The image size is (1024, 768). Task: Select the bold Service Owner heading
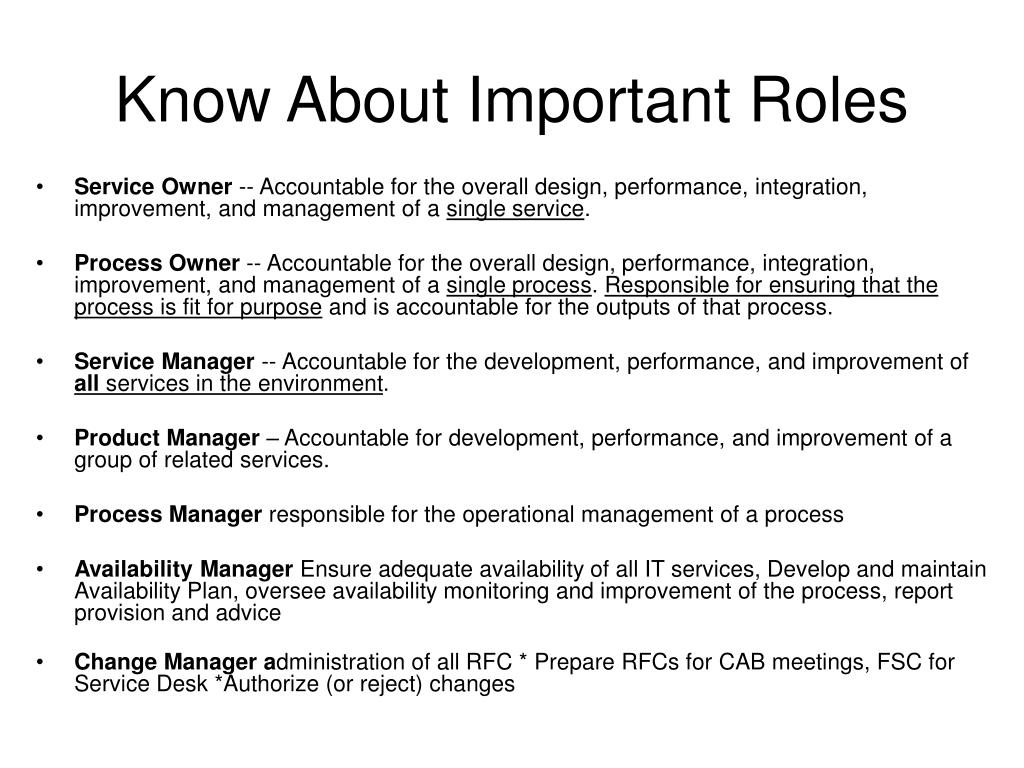(153, 187)
